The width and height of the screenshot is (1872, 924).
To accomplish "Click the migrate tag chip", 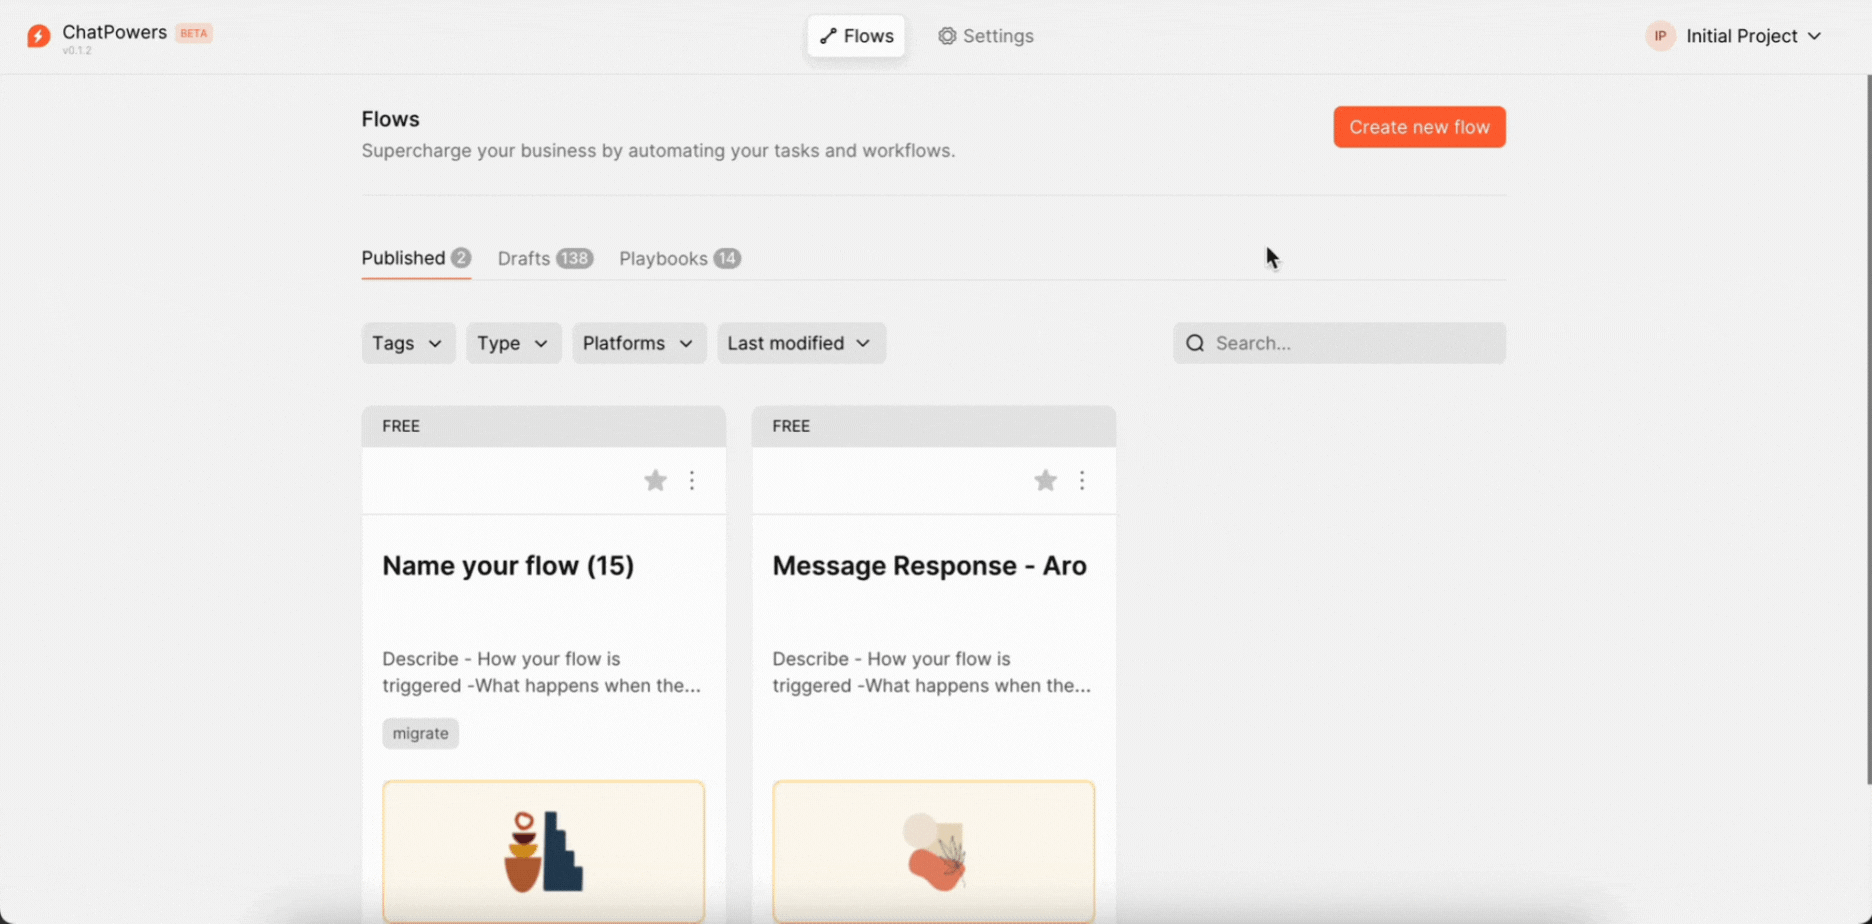I will click(420, 733).
